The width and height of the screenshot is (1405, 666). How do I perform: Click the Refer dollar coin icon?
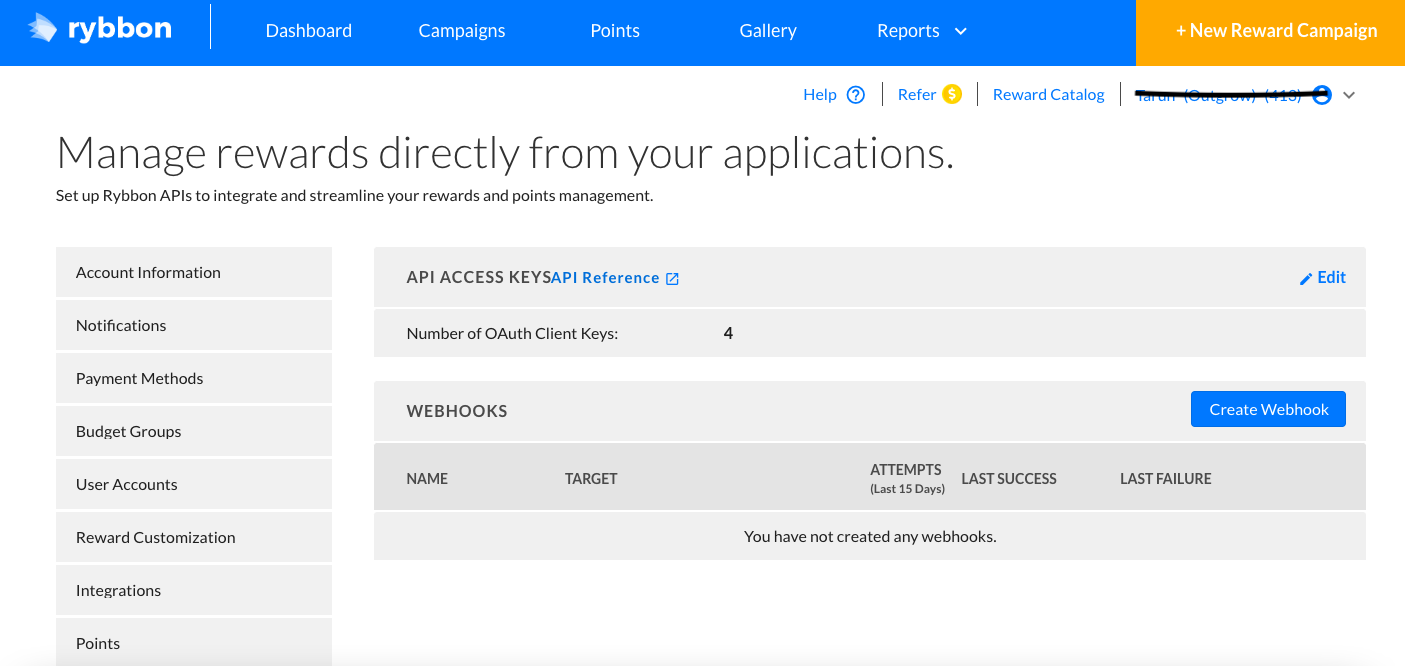[952, 94]
